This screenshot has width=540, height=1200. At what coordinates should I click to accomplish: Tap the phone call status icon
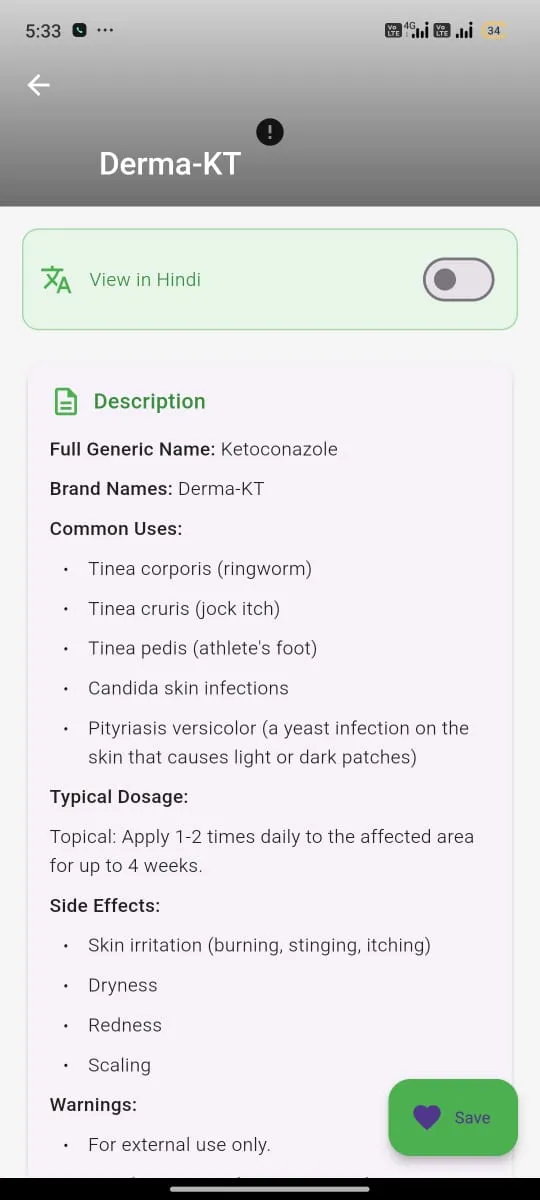(79, 31)
